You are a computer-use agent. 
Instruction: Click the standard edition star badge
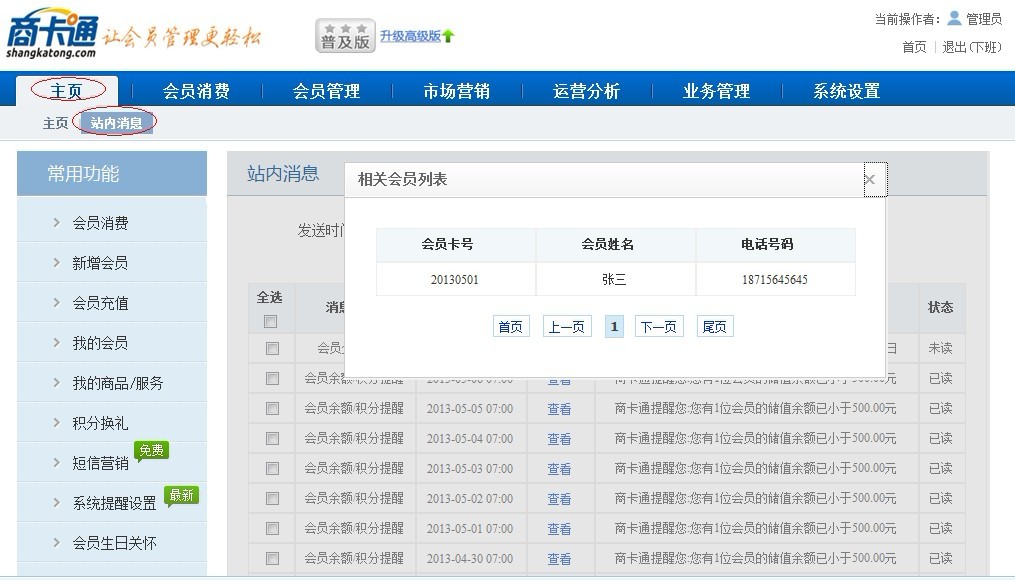coord(345,36)
